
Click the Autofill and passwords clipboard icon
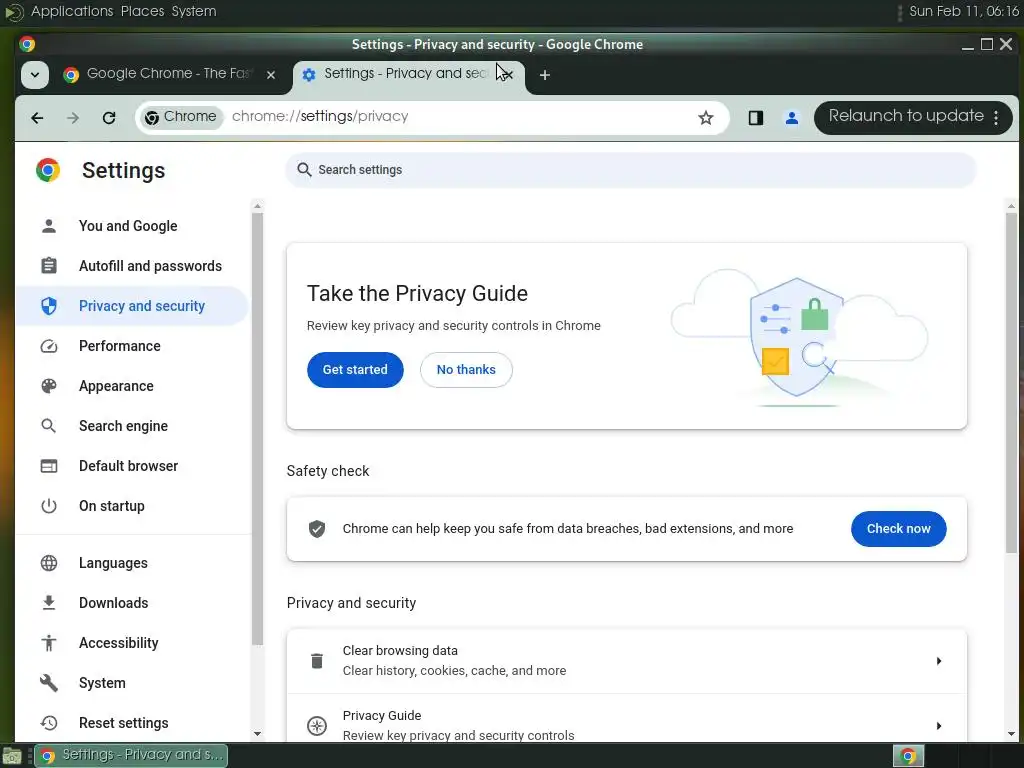point(49,266)
